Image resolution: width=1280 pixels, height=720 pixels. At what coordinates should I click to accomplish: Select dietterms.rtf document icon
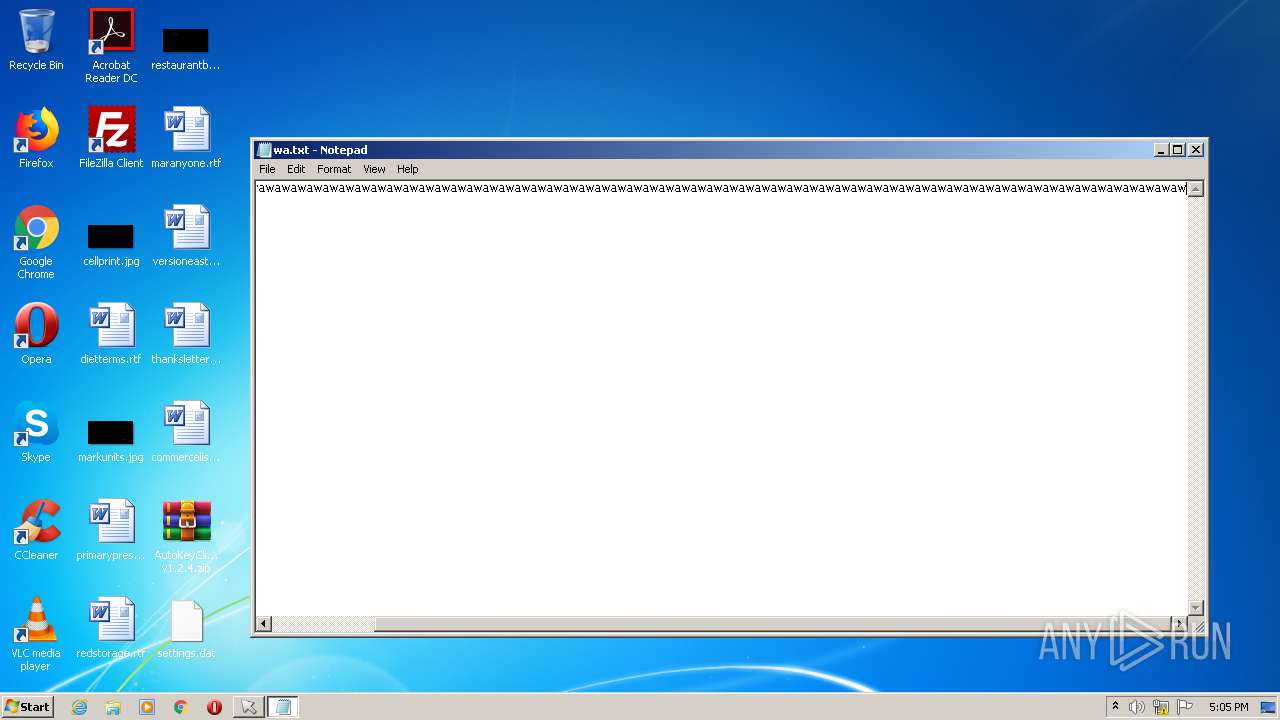point(111,334)
